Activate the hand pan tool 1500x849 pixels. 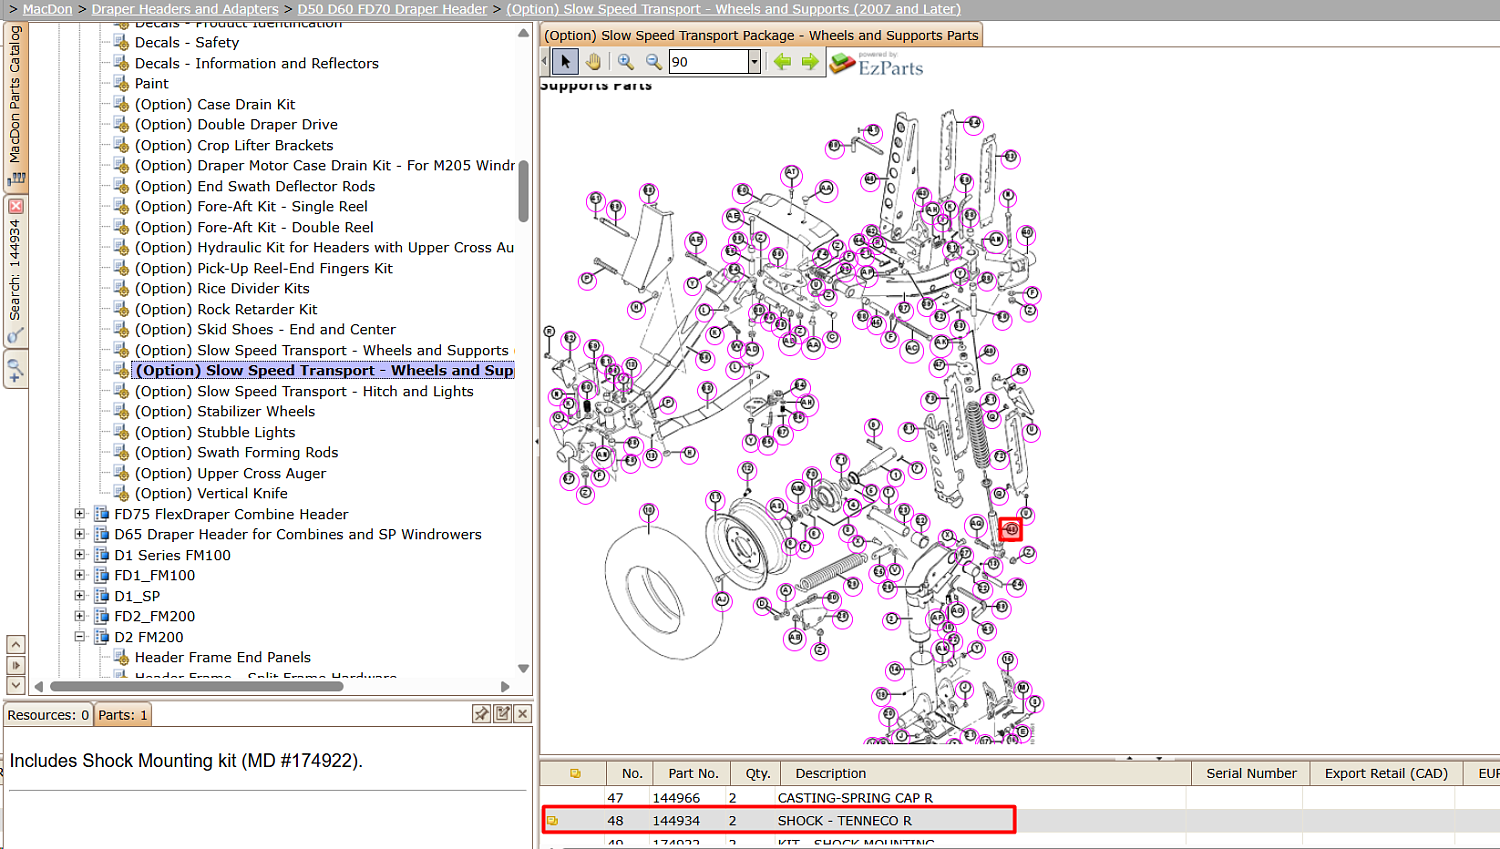click(593, 62)
